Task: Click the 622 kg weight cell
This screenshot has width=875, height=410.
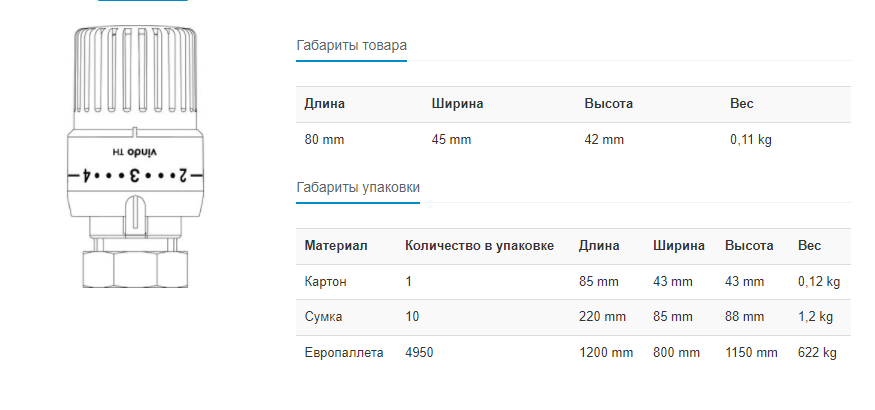Action: coord(817,353)
